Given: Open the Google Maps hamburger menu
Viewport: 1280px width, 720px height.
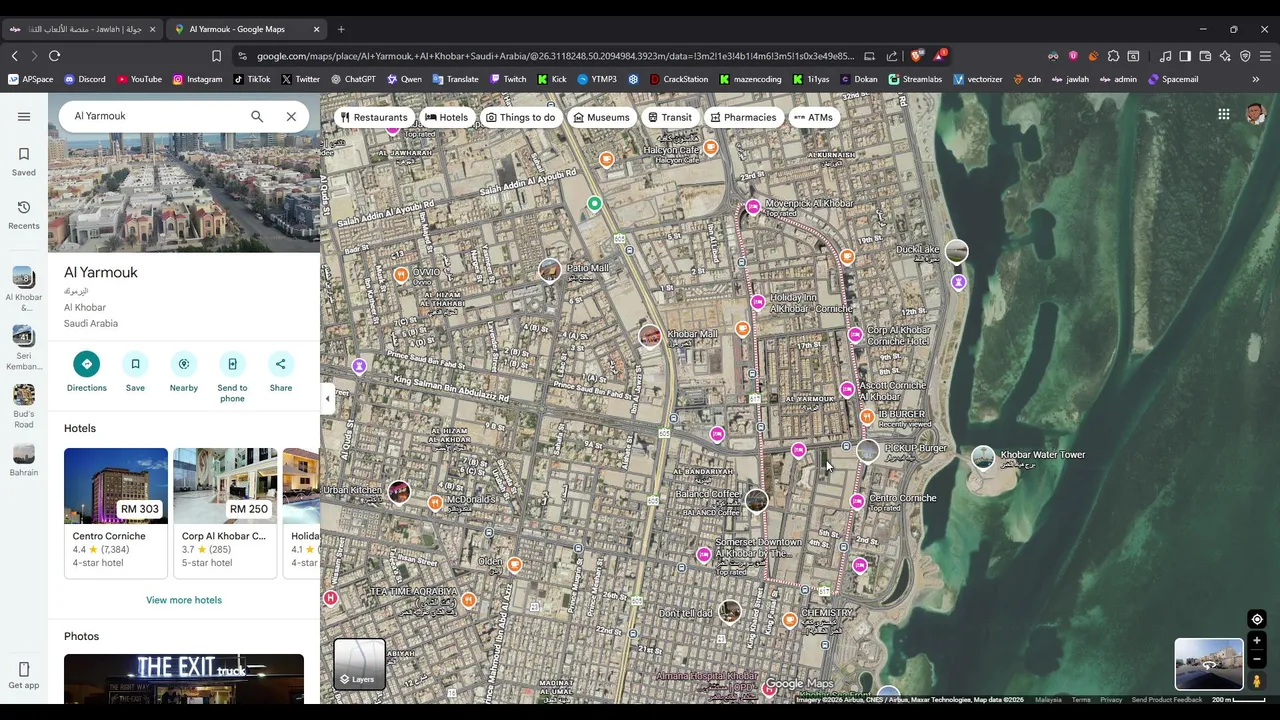Looking at the screenshot, I should click(x=24, y=116).
